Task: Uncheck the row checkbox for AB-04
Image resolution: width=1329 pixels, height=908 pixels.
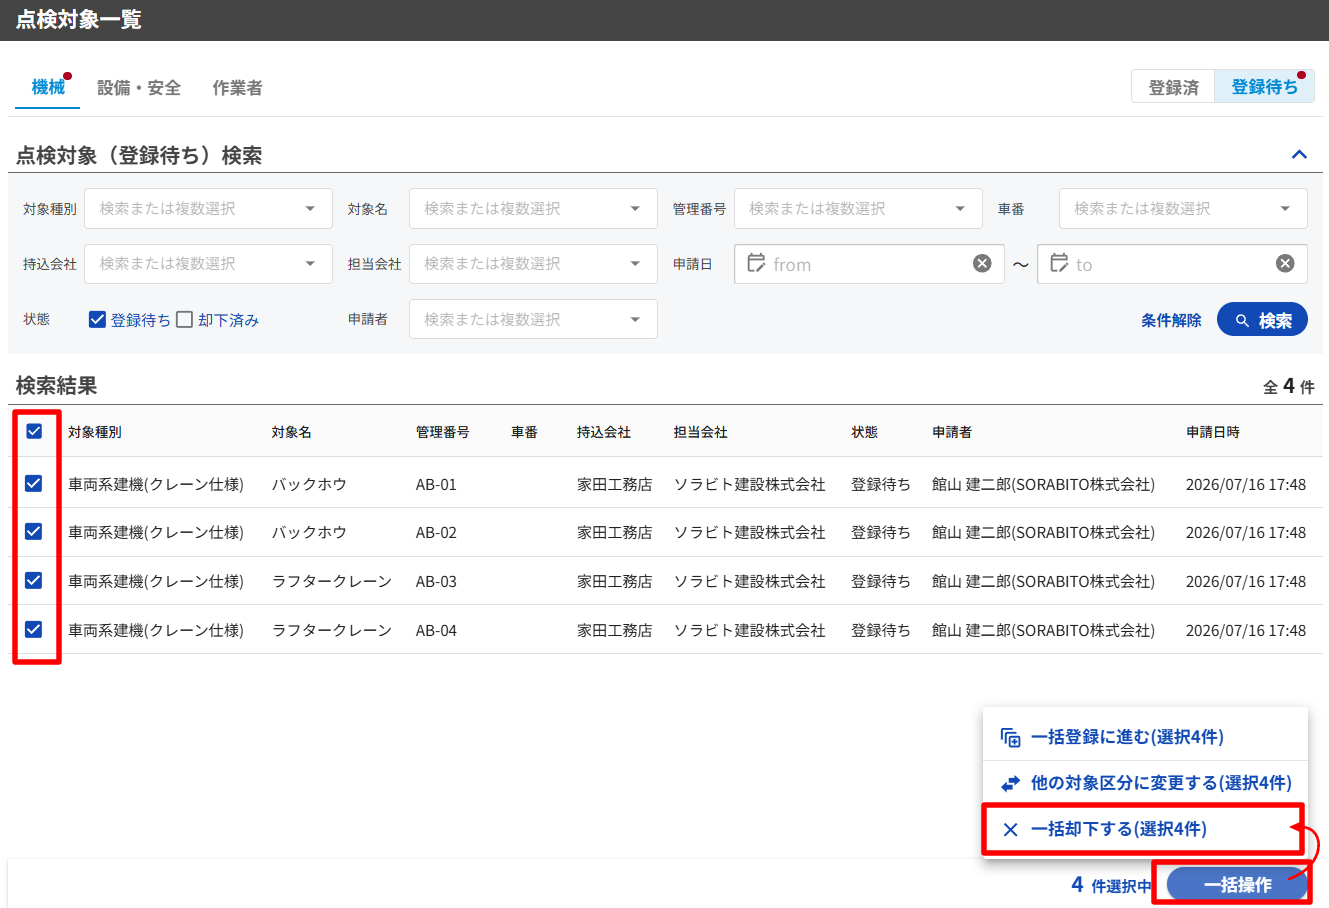Action: point(34,629)
